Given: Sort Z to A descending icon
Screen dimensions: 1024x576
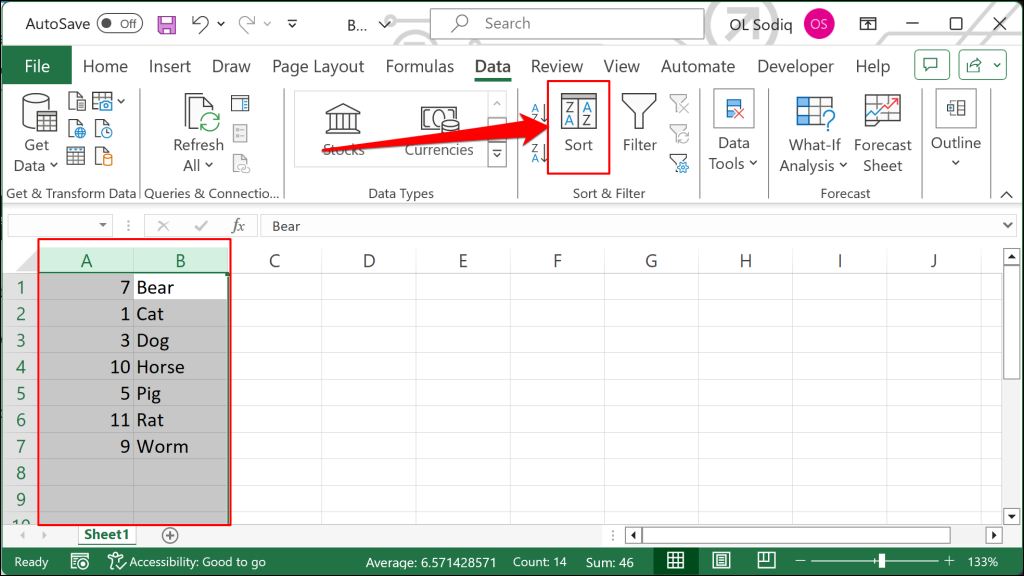Looking at the screenshot, I should 538,152.
